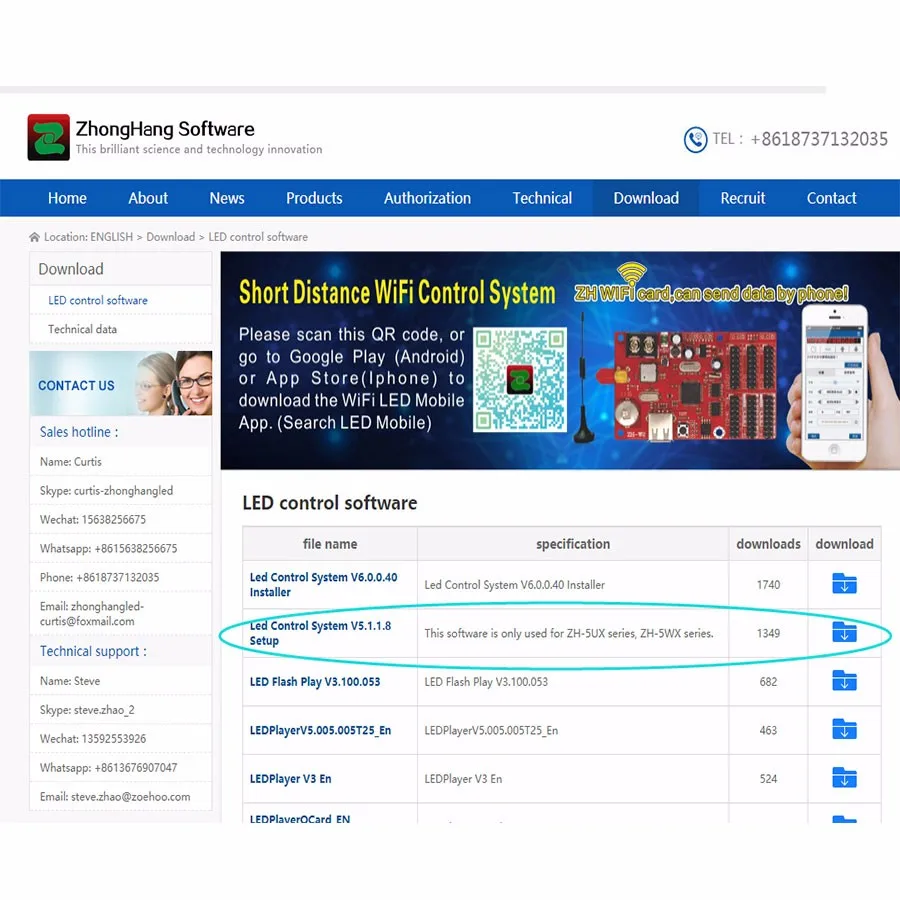Screen dimensions: 900x900
Task: Click the ZhongHang Software site title
Action: point(165,129)
